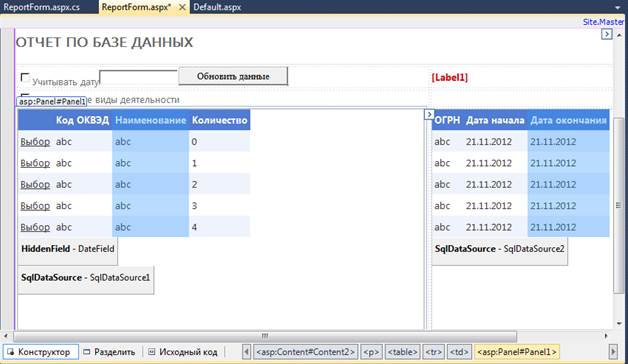Click 'Код ОКВЭД' column header
The image size is (628, 364).
pyautogui.click(x=82, y=120)
